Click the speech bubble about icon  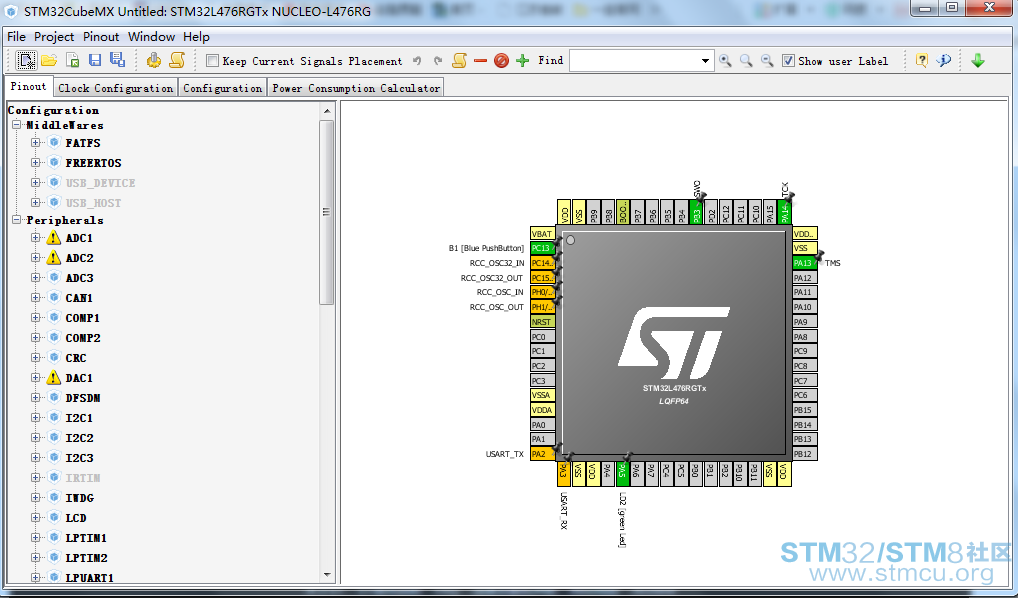(x=945, y=60)
